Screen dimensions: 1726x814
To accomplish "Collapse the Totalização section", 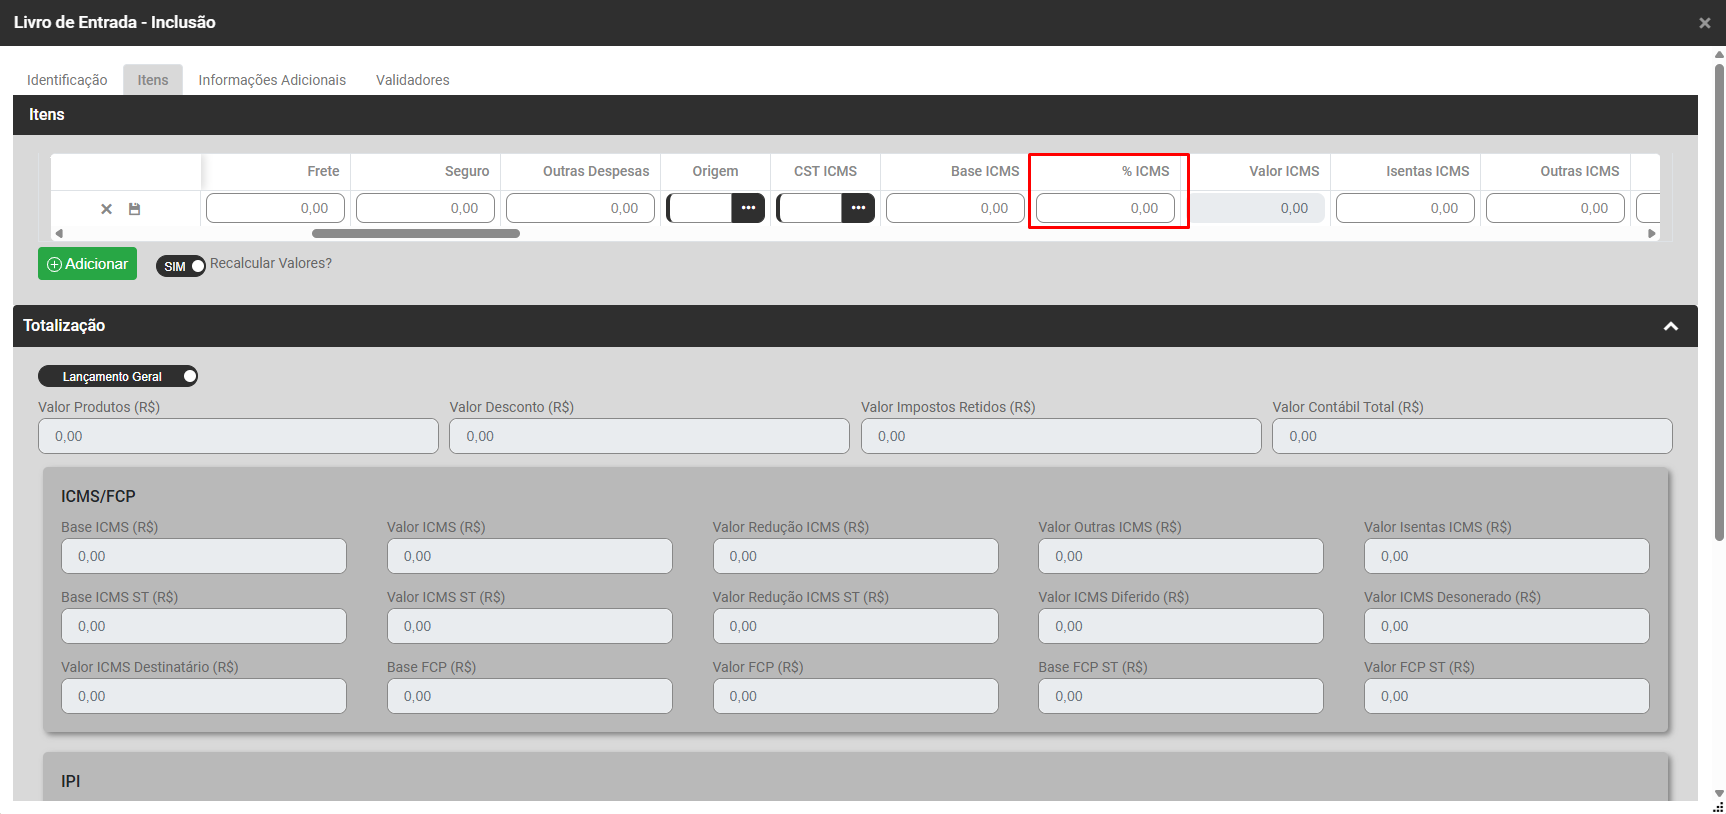I will tap(1670, 326).
